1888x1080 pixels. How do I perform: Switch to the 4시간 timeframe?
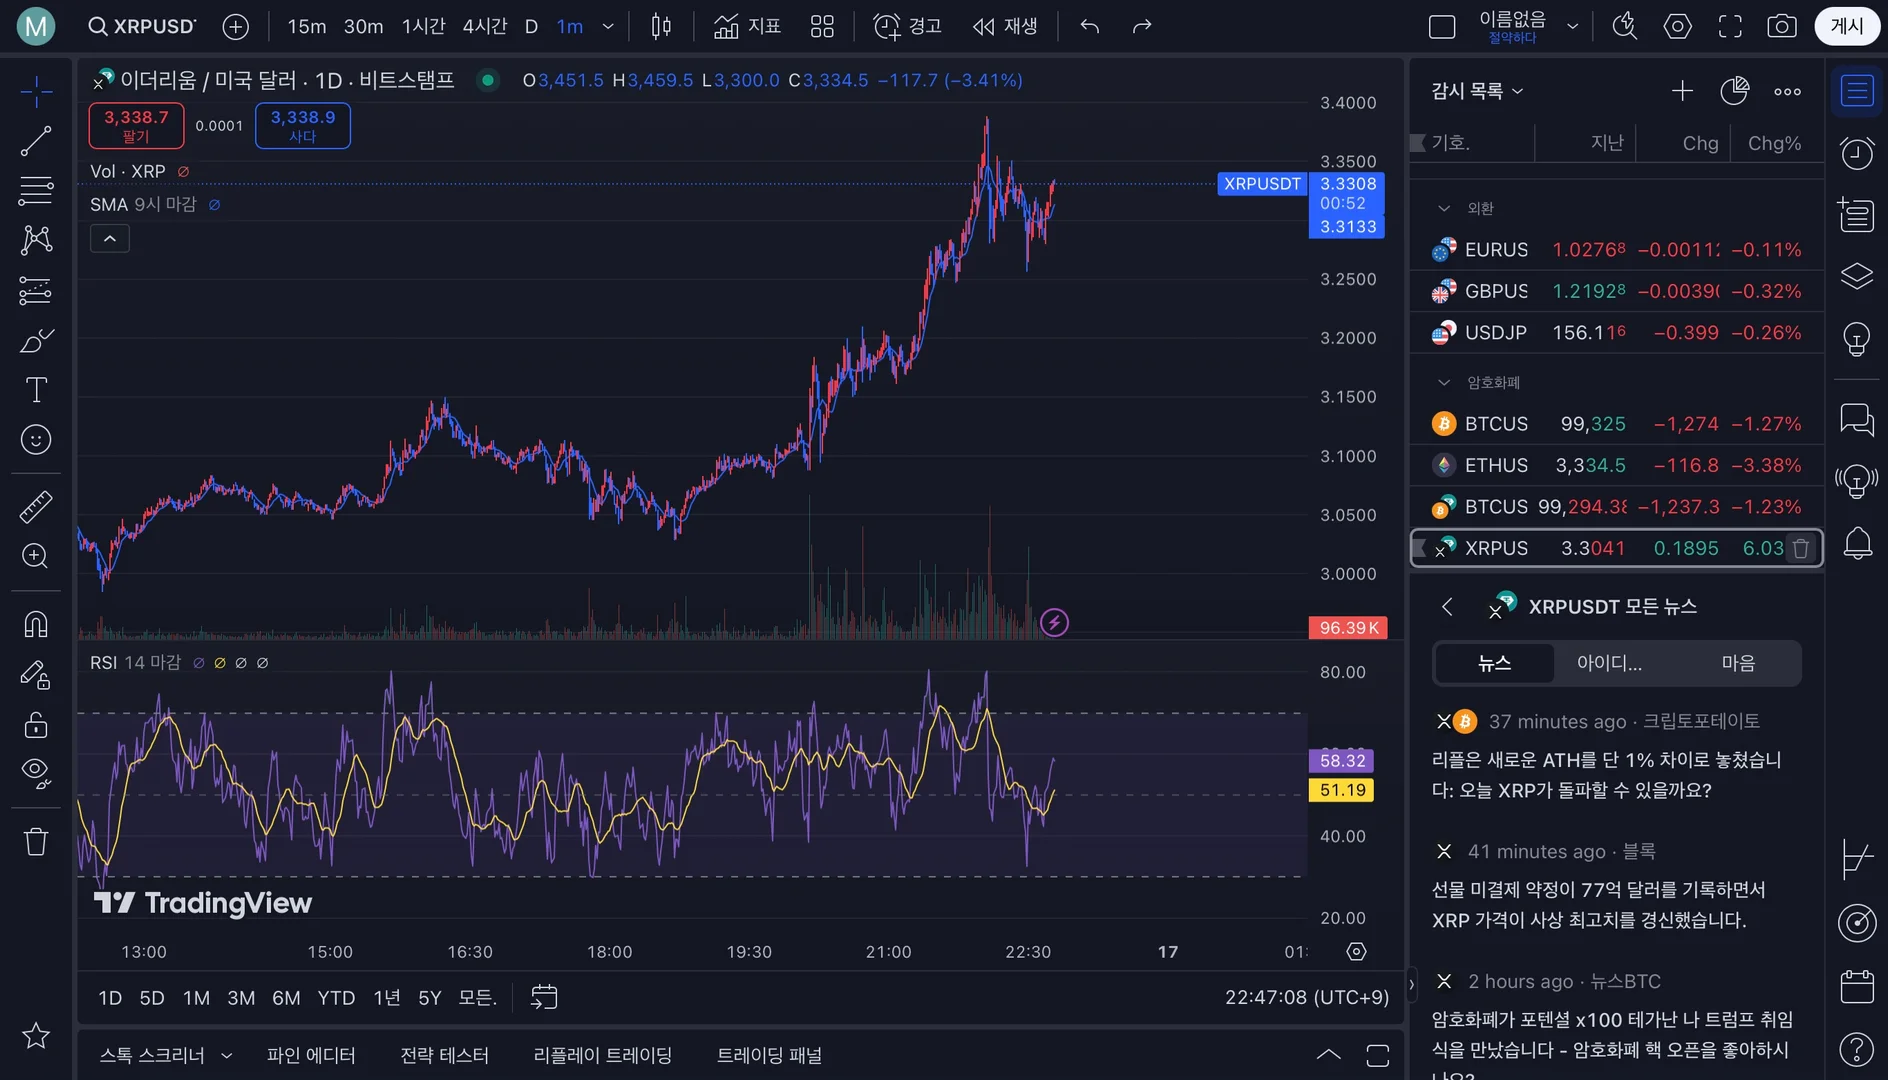pos(485,27)
